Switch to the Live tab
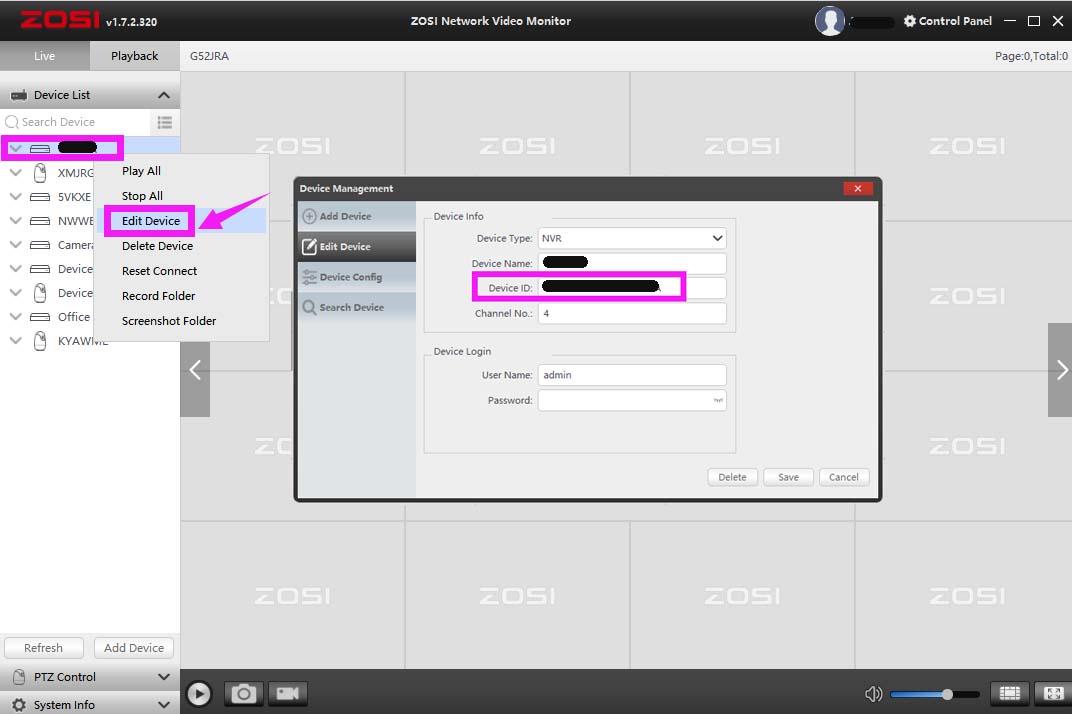Image resolution: width=1072 pixels, height=714 pixels. click(44, 56)
